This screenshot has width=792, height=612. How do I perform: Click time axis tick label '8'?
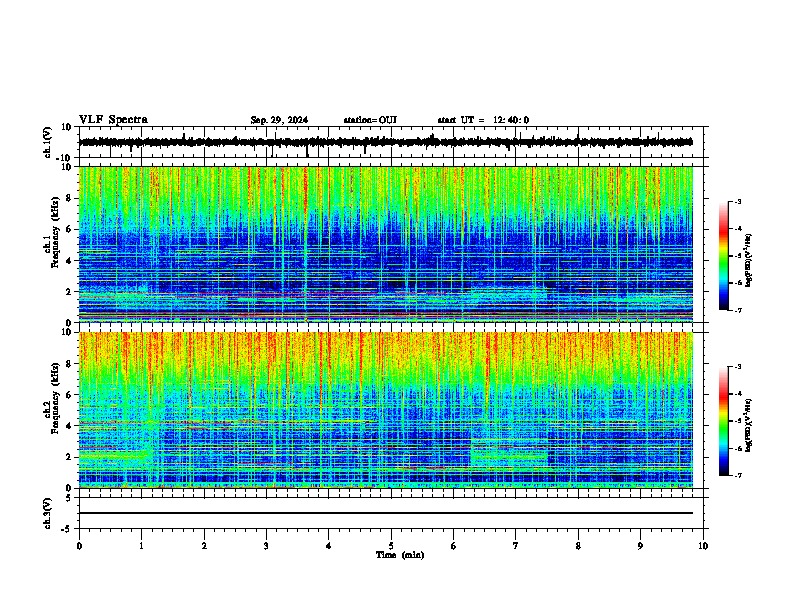pos(578,546)
